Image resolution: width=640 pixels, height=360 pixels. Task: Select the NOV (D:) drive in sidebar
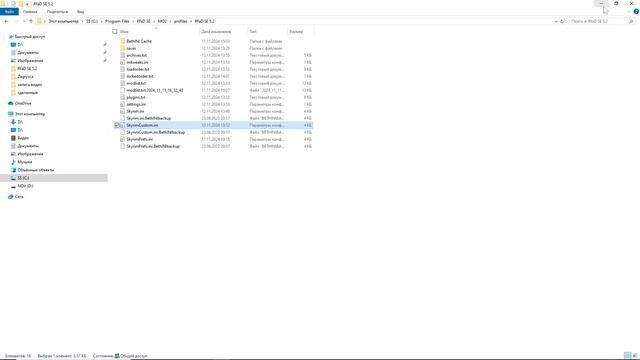click(25, 186)
